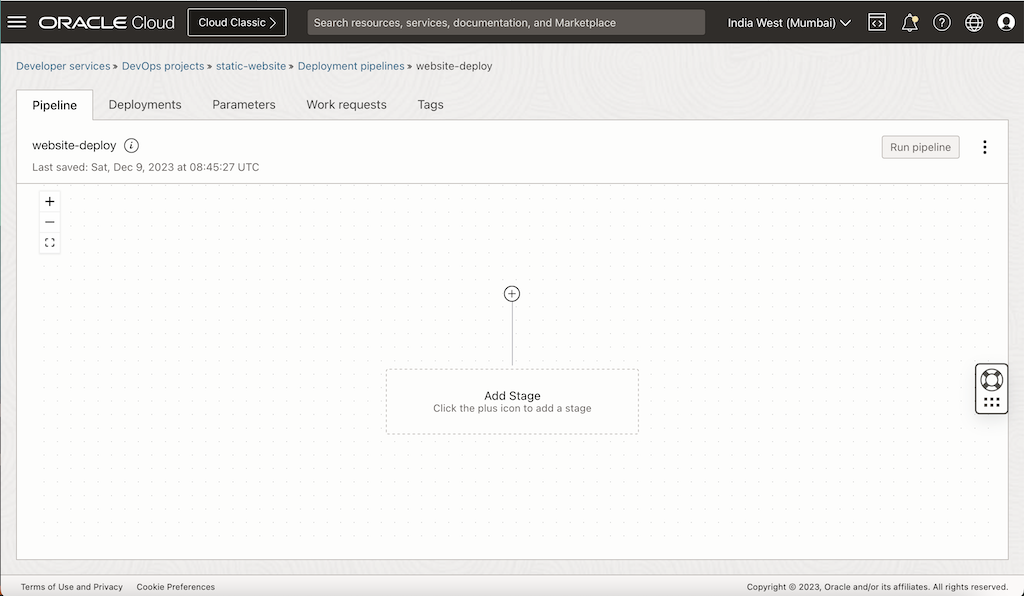Navigate to the static-website breadcrumb link
1024x596 pixels.
coord(250,66)
